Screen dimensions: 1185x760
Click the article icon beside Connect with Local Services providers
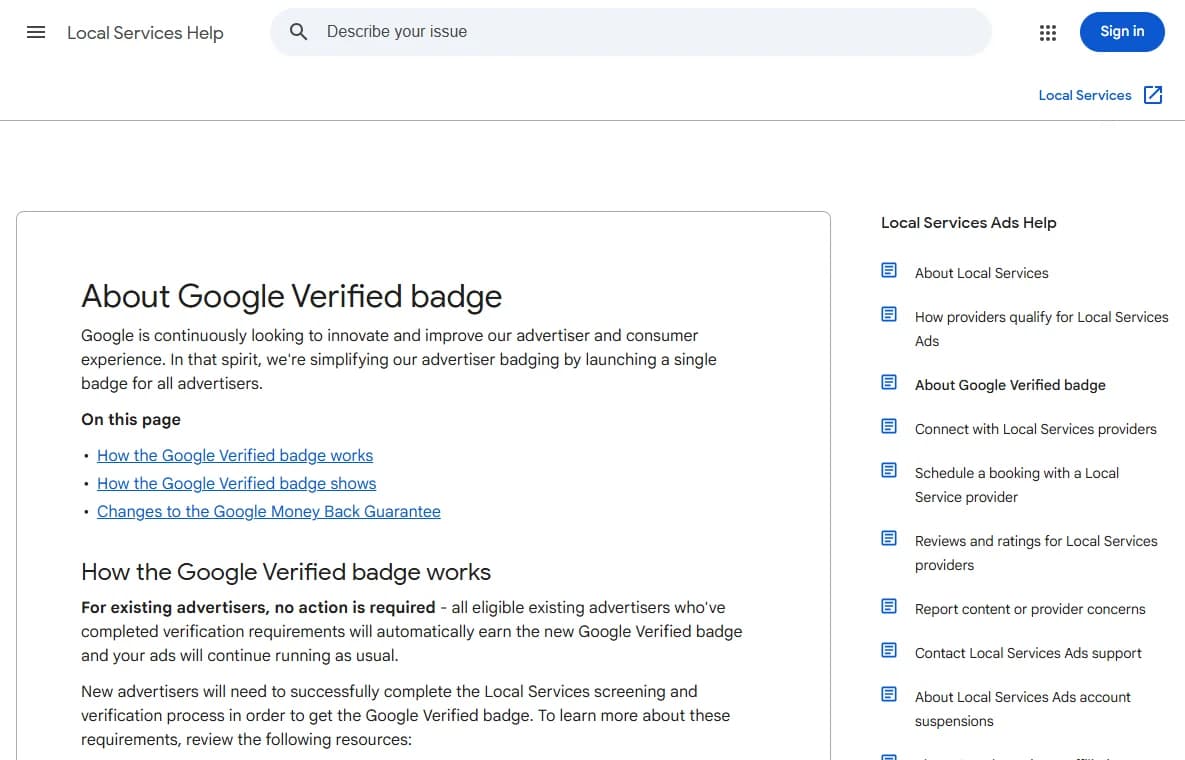click(x=889, y=426)
